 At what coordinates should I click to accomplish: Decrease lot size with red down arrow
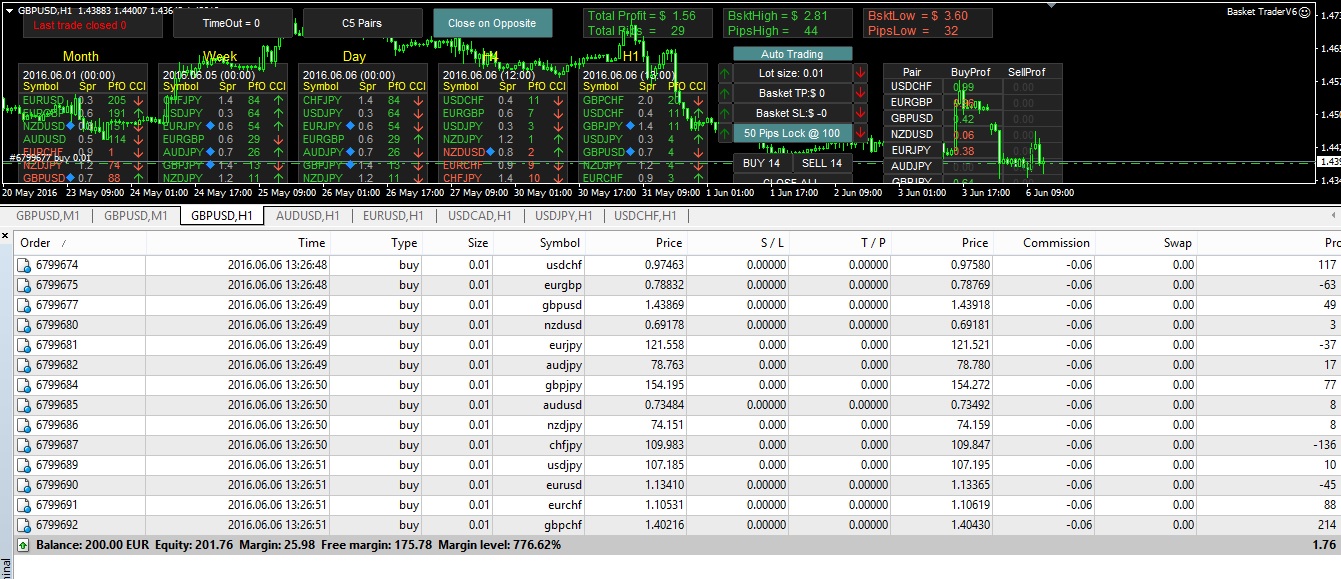(x=860, y=73)
